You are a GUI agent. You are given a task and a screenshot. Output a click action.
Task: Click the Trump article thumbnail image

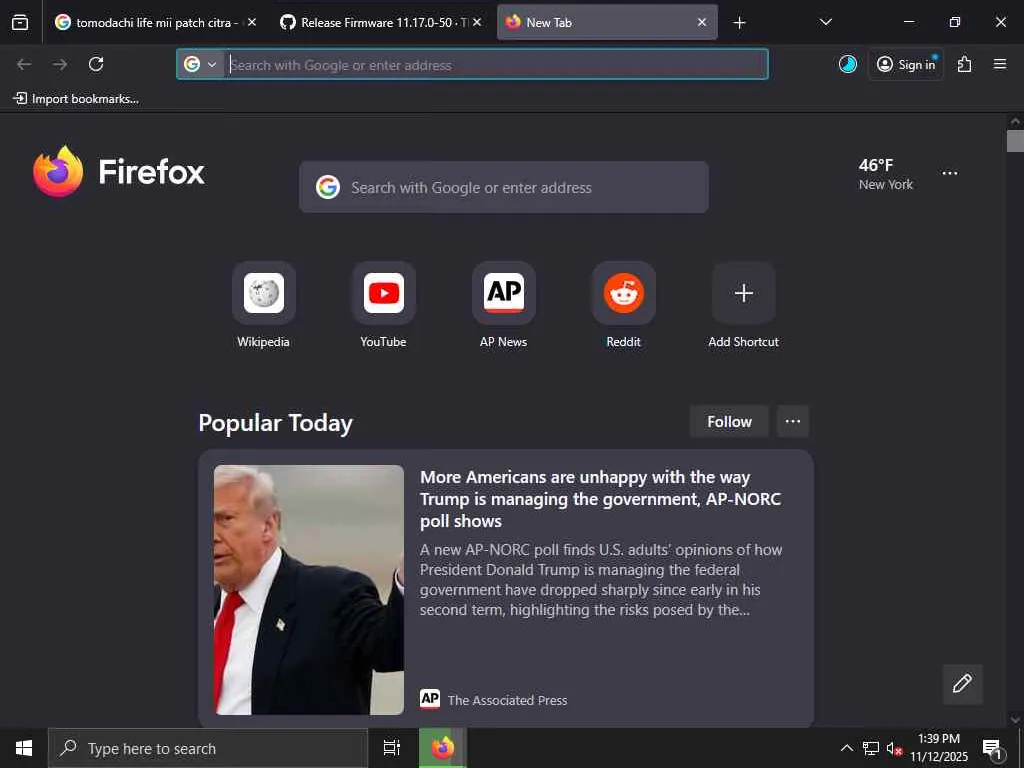[x=309, y=590]
